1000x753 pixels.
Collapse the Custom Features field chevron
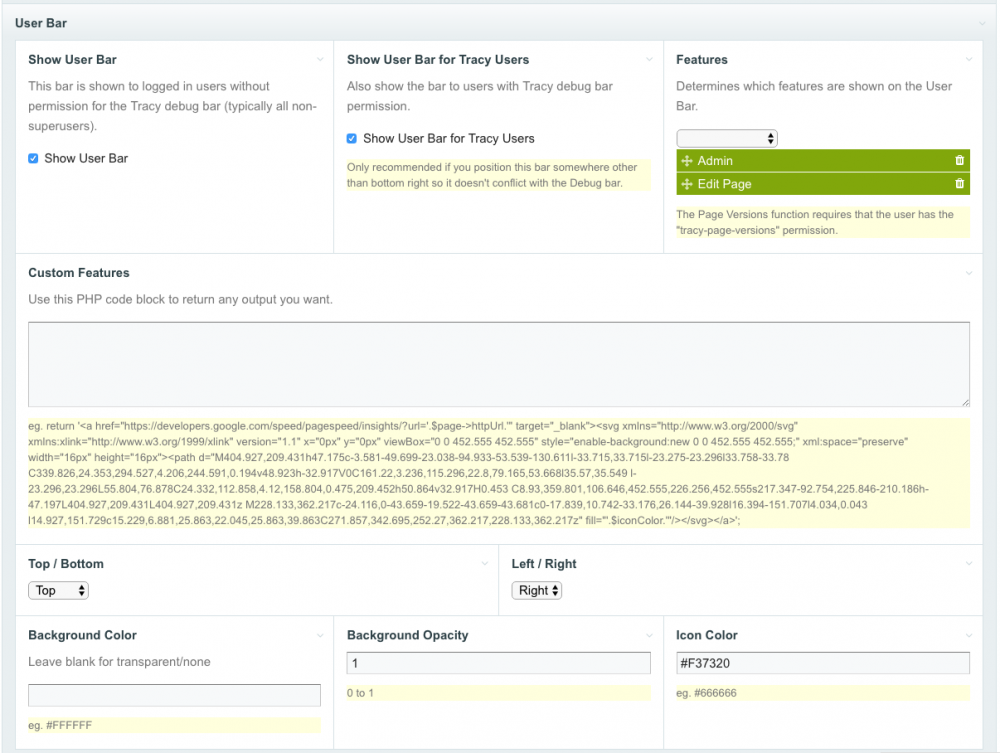coord(968,273)
